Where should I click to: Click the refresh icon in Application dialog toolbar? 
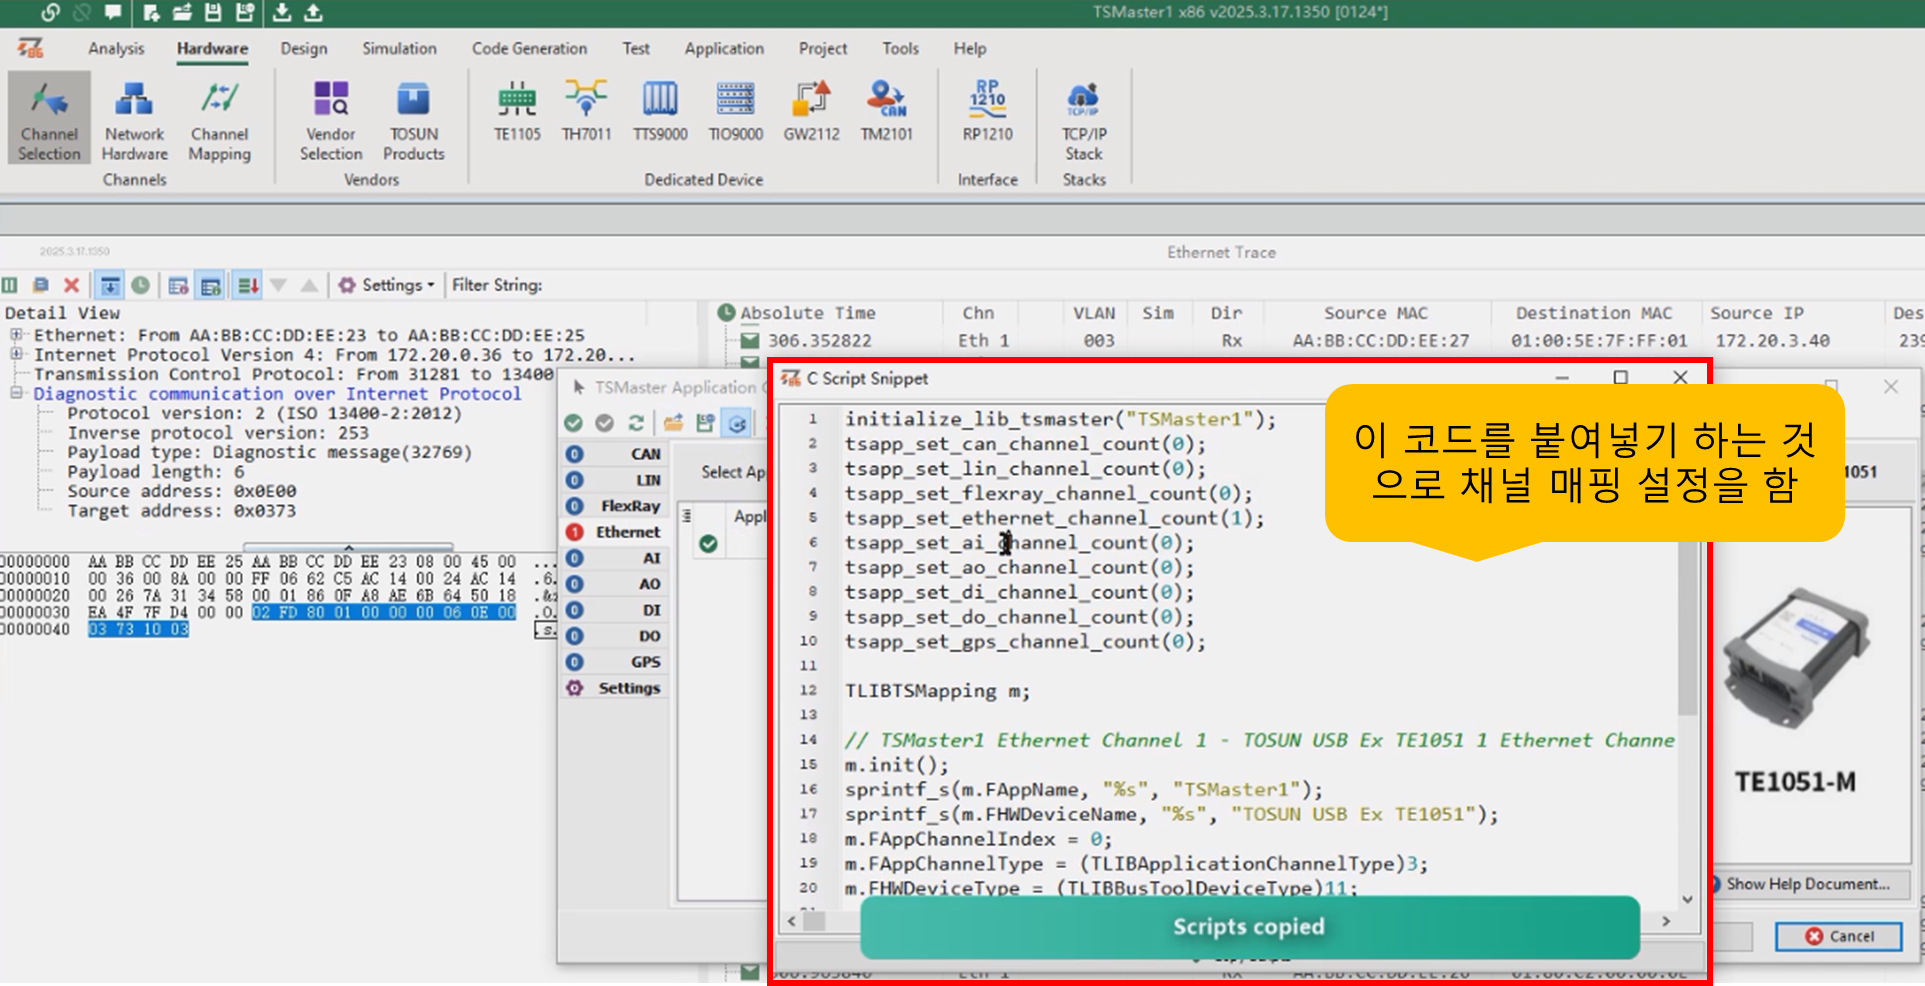click(x=636, y=423)
